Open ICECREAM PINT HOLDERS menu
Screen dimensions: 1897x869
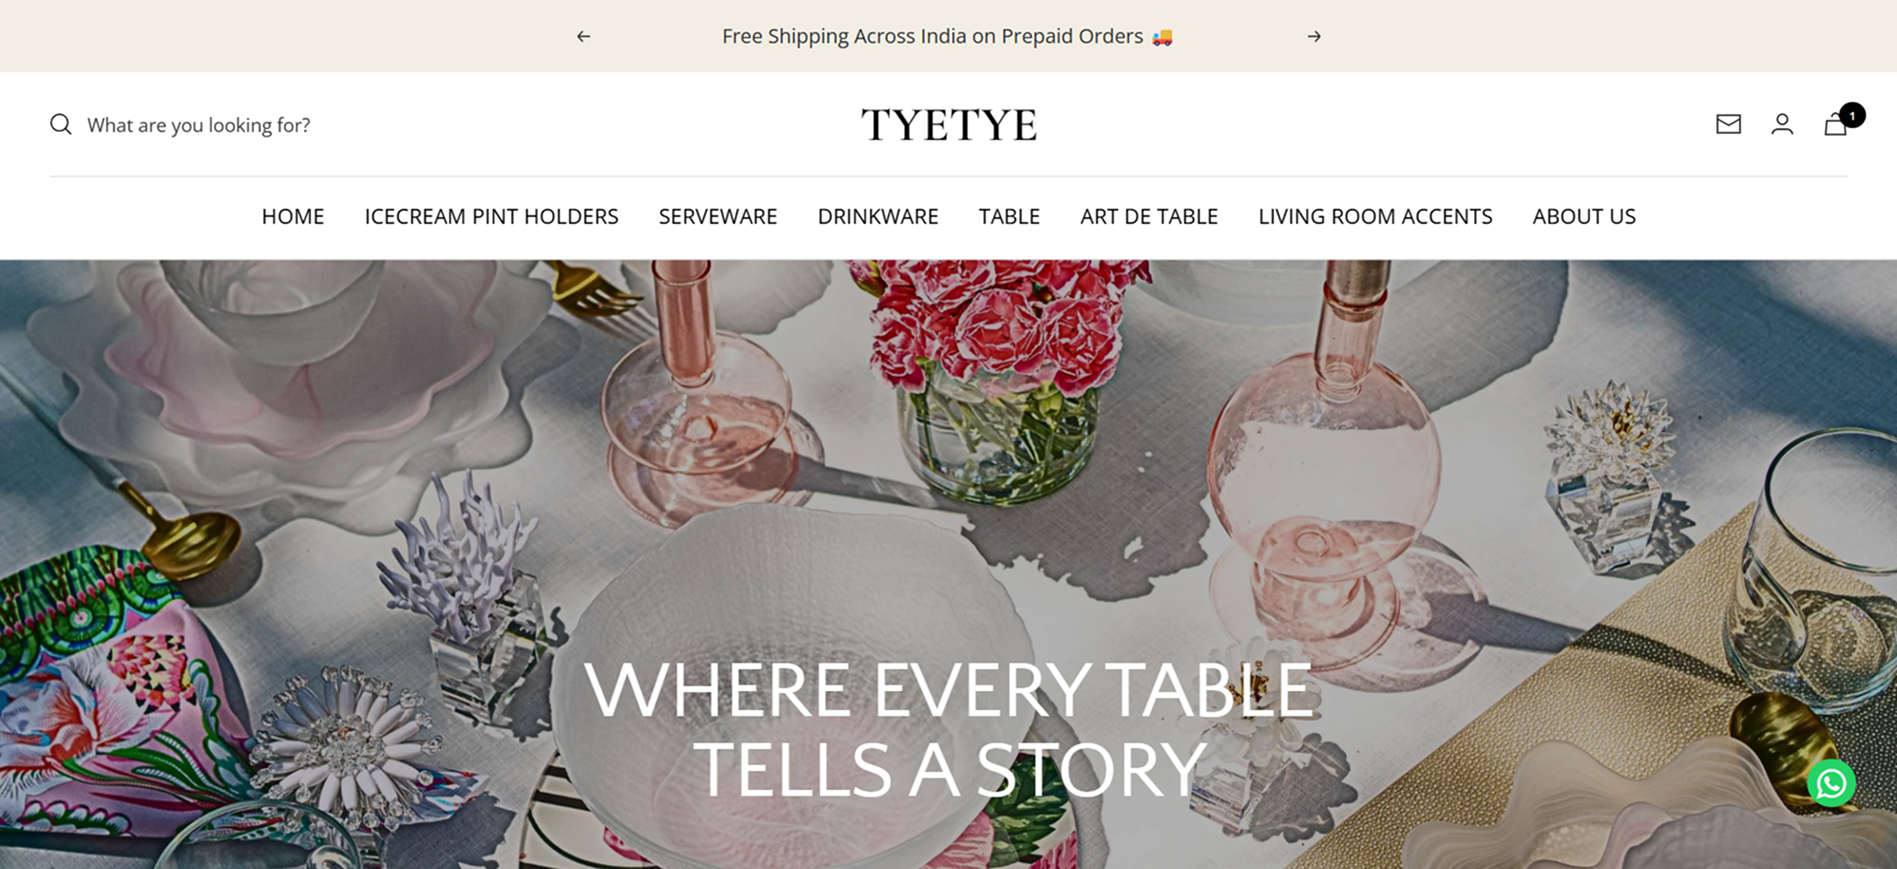(x=491, y=216)
